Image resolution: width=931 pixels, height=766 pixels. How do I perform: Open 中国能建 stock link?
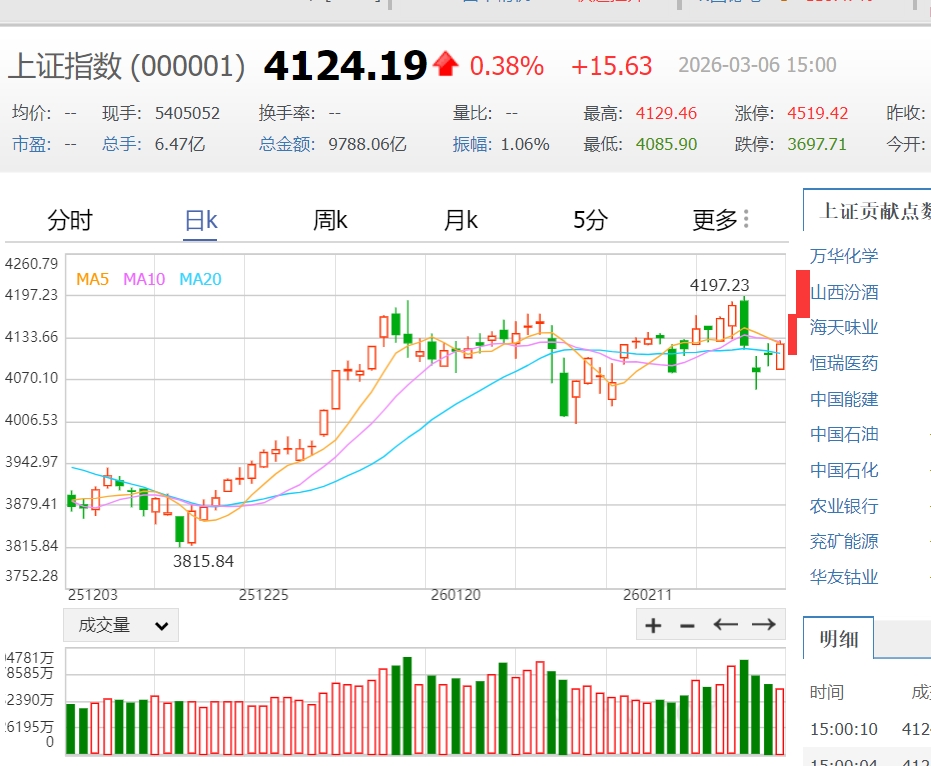844,399
